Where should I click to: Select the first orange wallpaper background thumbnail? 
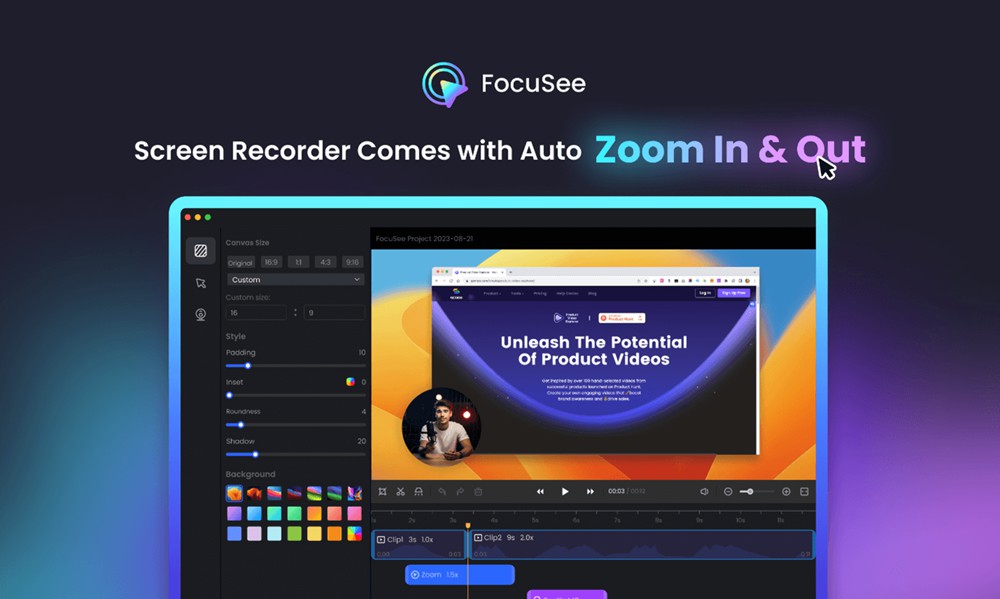pos(234,493)
